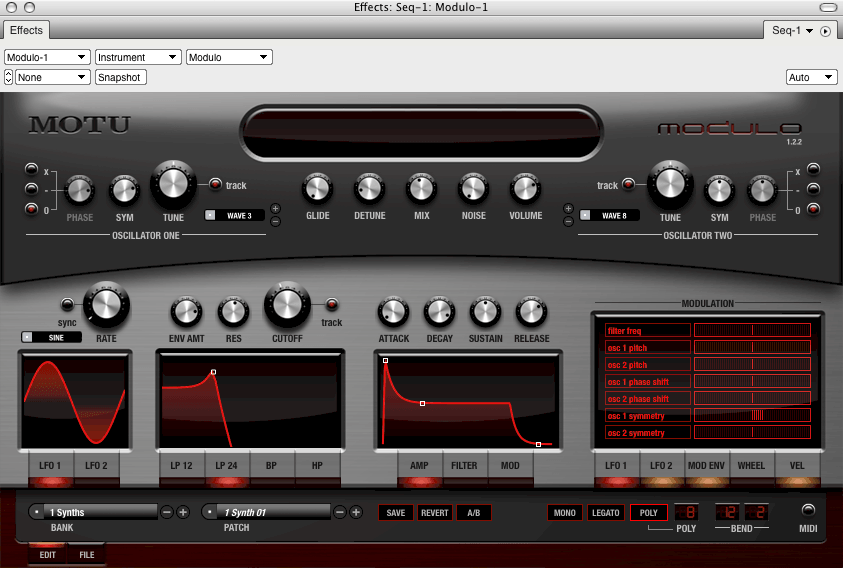Click the NOISE knob
The width and height of the screenshot is (843, 568).
[x=474, y=189]
